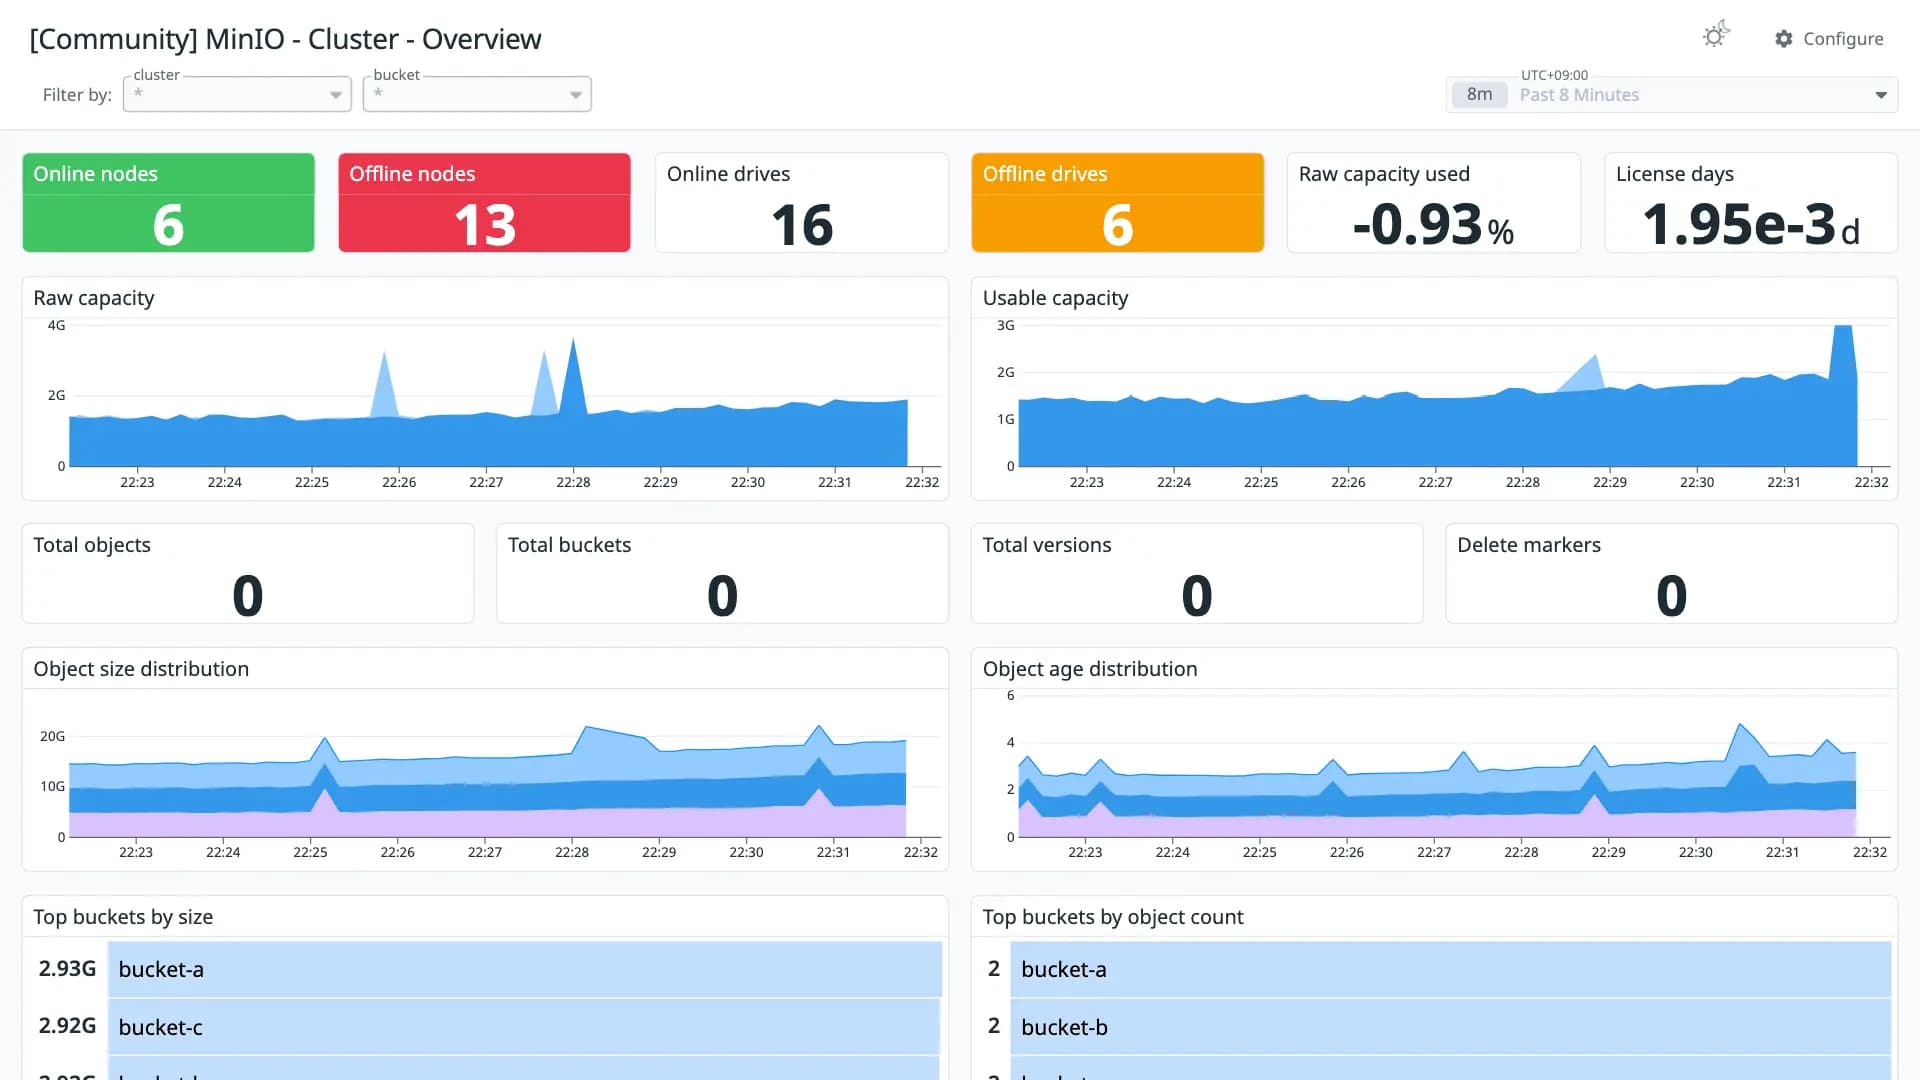Click the Raw capacity used -0.93% value
The height and width of the screenshot is (1080, 1920).
coord(1433,225)
